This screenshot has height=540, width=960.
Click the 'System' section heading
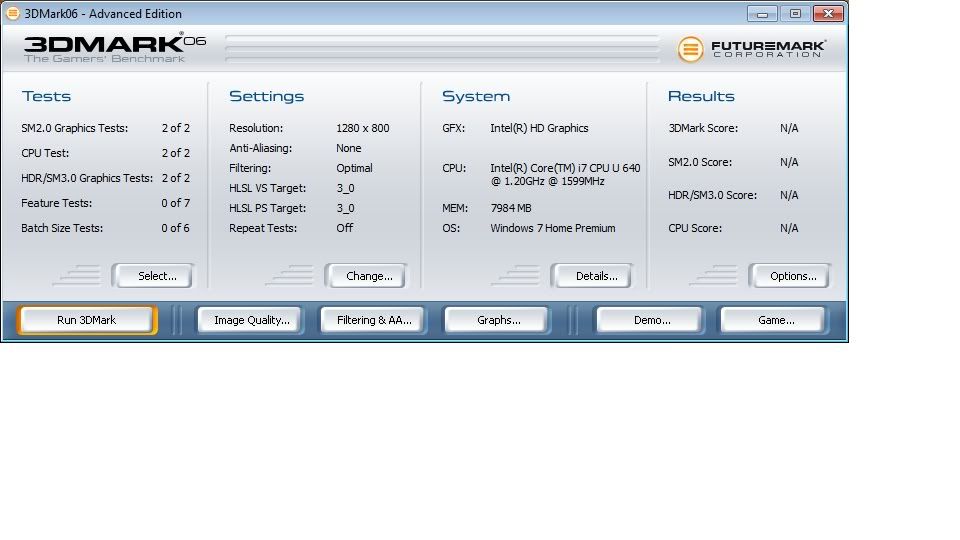[x=476, y=96]
